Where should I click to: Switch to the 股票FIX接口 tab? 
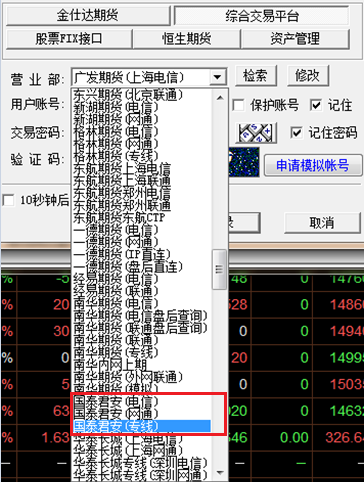[69, 39]
